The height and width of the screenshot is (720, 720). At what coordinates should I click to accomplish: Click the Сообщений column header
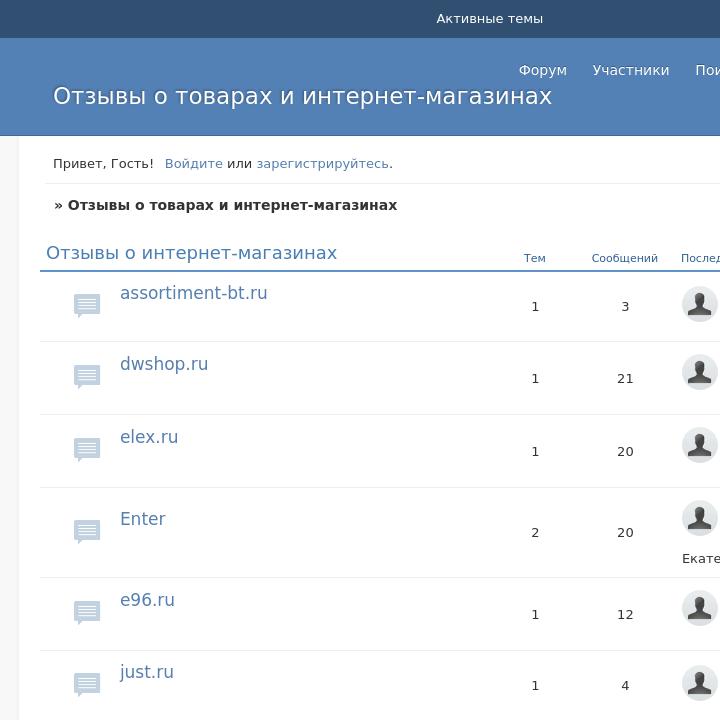click(624, 259)
